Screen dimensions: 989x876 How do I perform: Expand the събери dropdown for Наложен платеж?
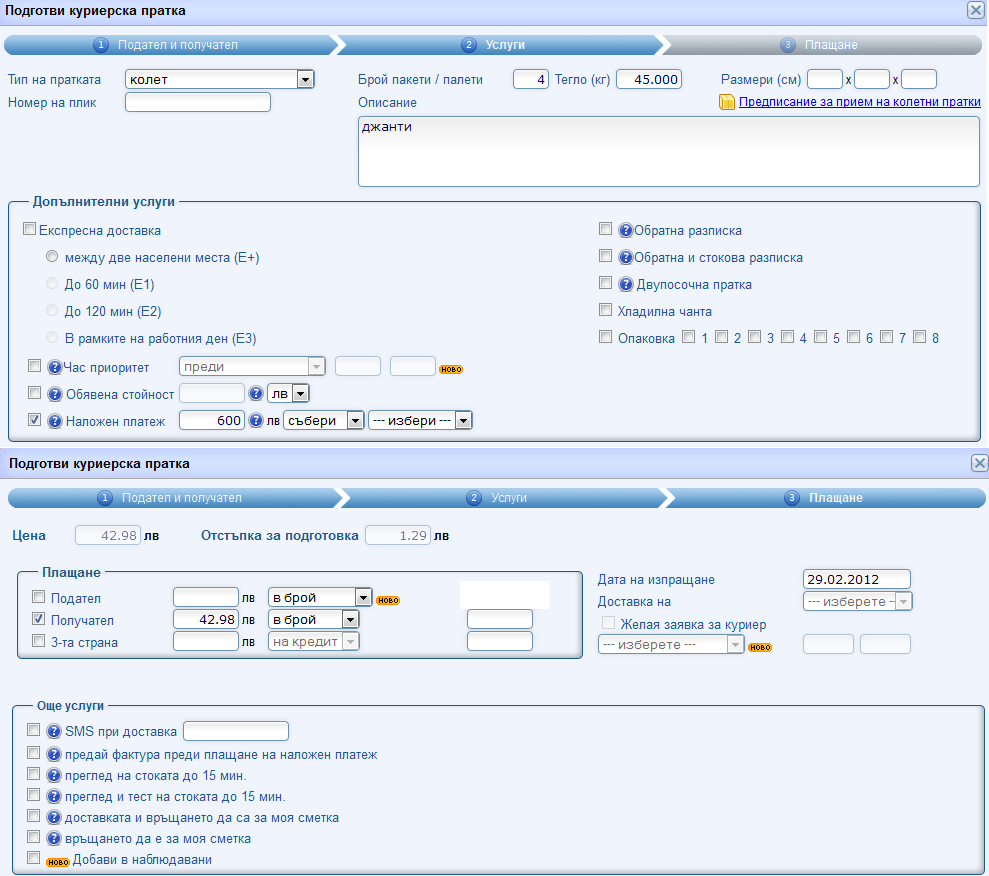(x=354, y=421)
